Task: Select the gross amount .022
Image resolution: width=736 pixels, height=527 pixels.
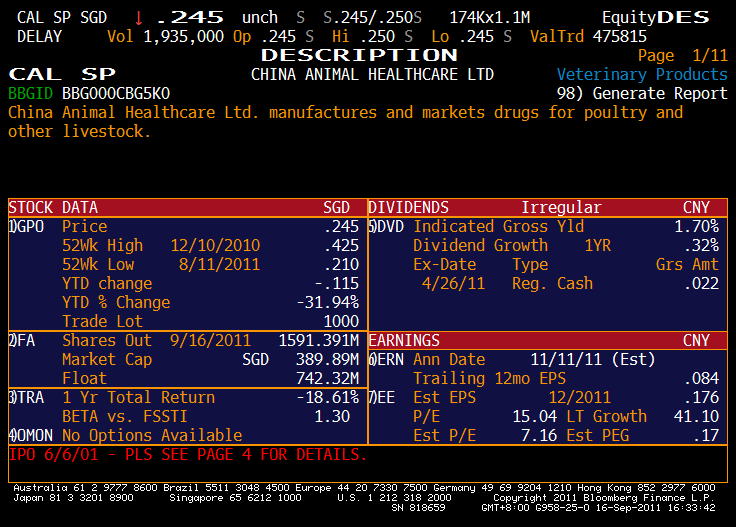Action: [x=702, y=283]
